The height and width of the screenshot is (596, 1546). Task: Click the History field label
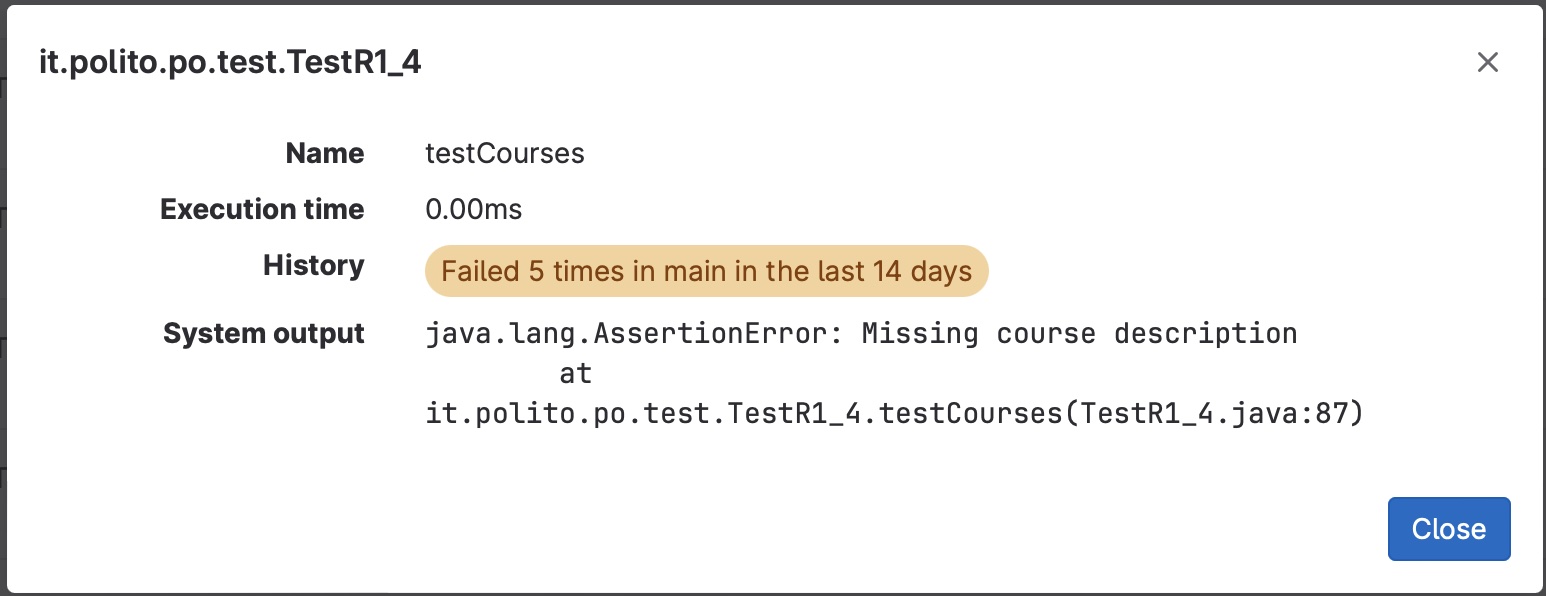click(314, 265)
